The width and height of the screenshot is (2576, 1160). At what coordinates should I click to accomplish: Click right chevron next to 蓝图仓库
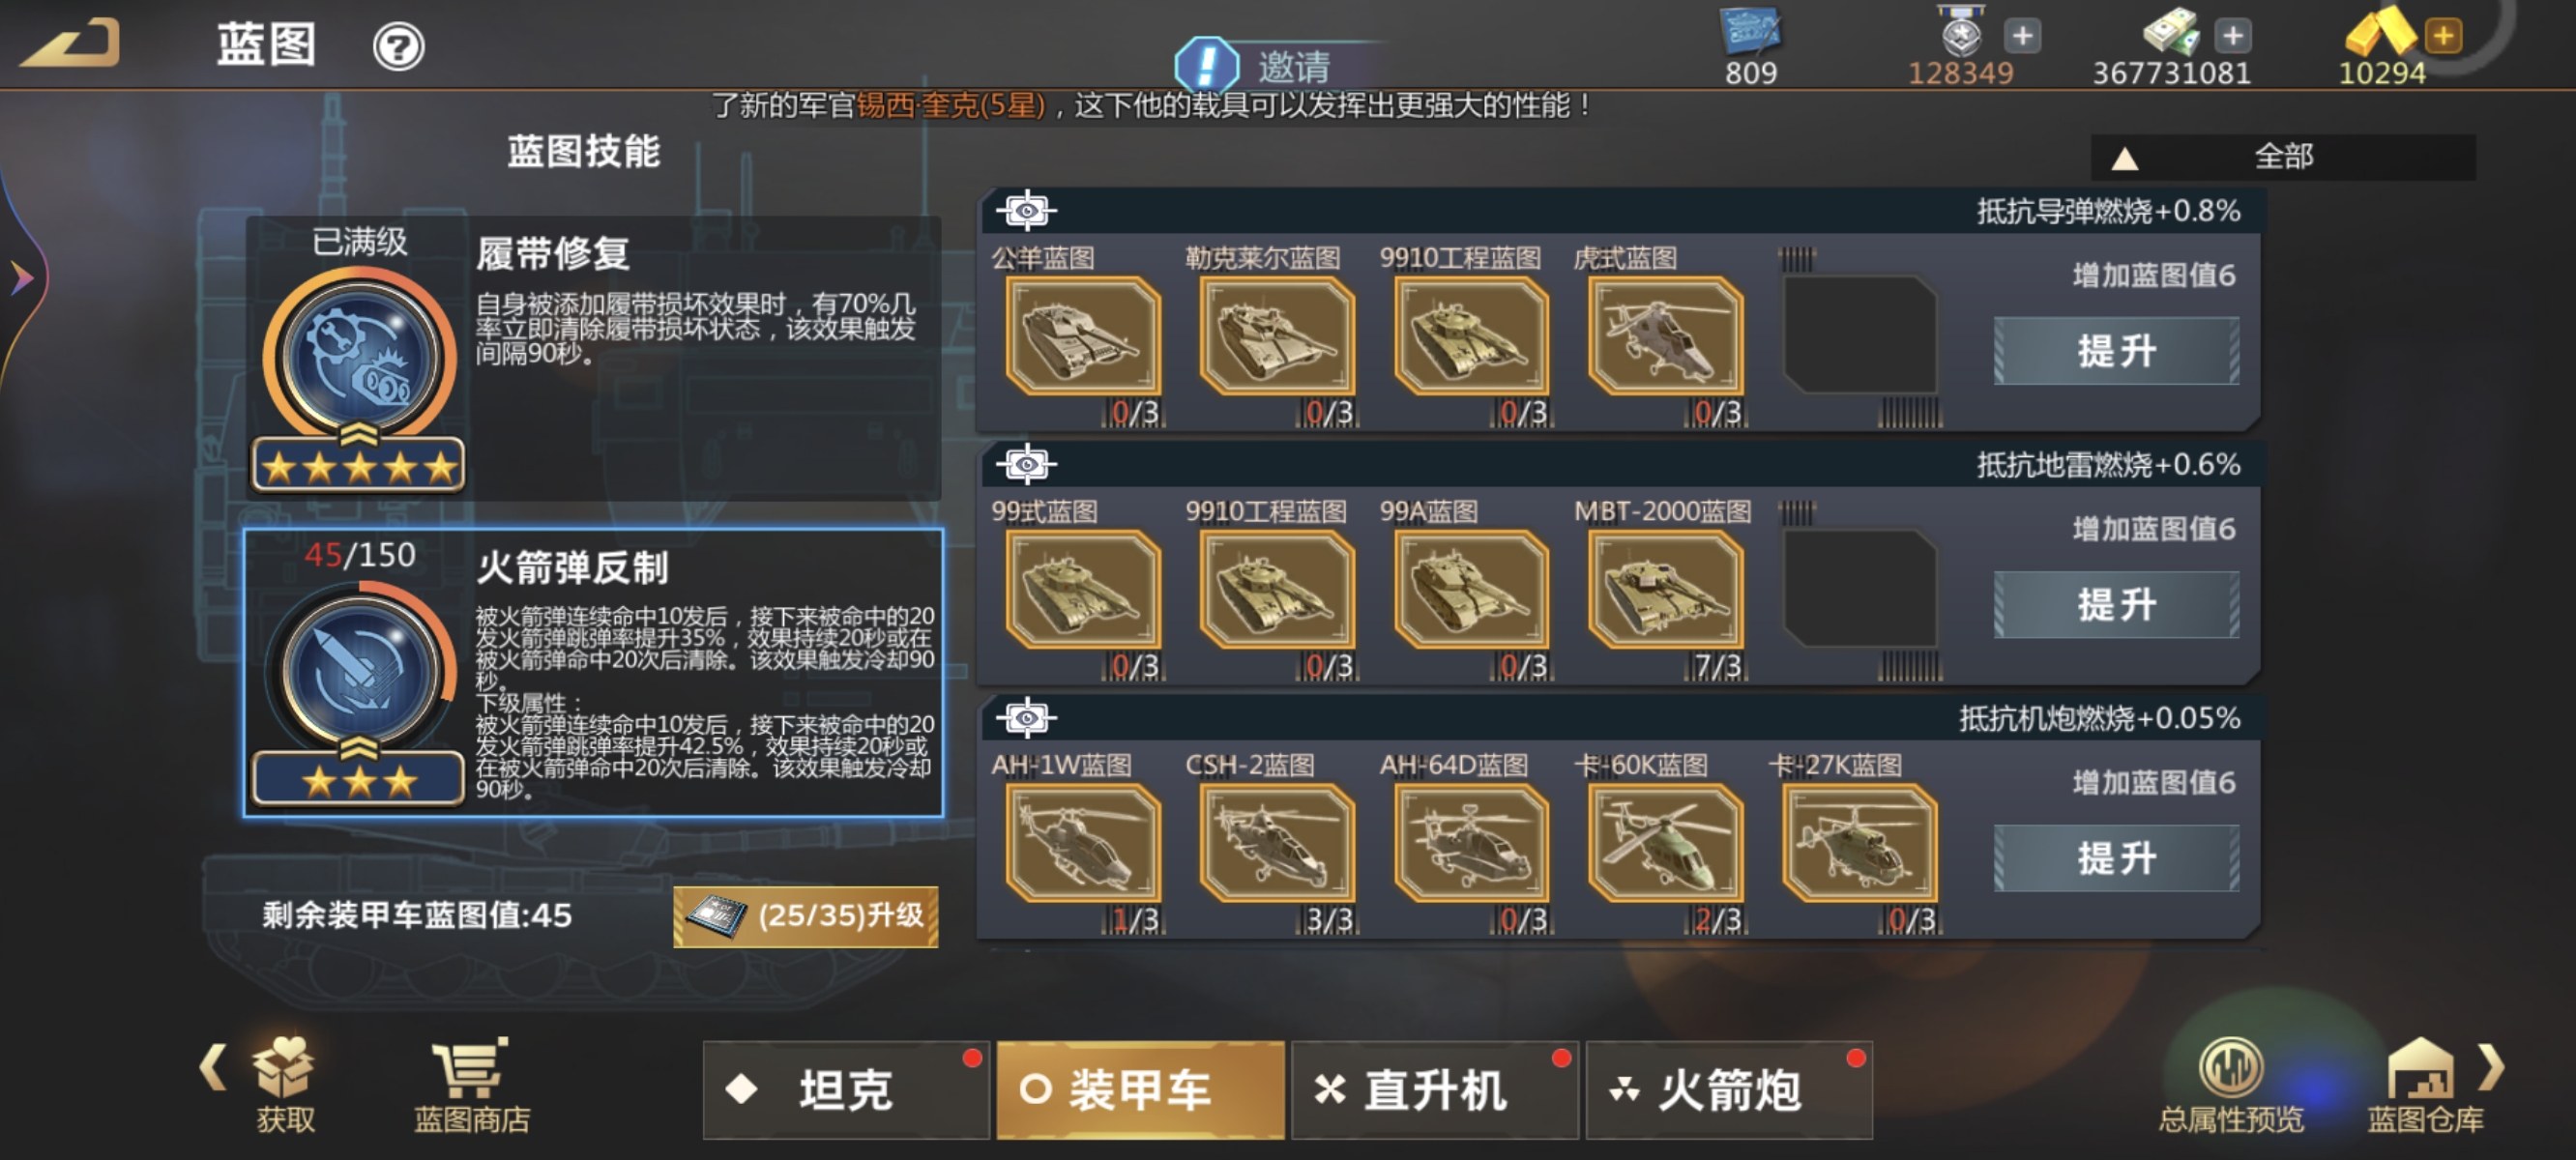click(2492, 1067)
